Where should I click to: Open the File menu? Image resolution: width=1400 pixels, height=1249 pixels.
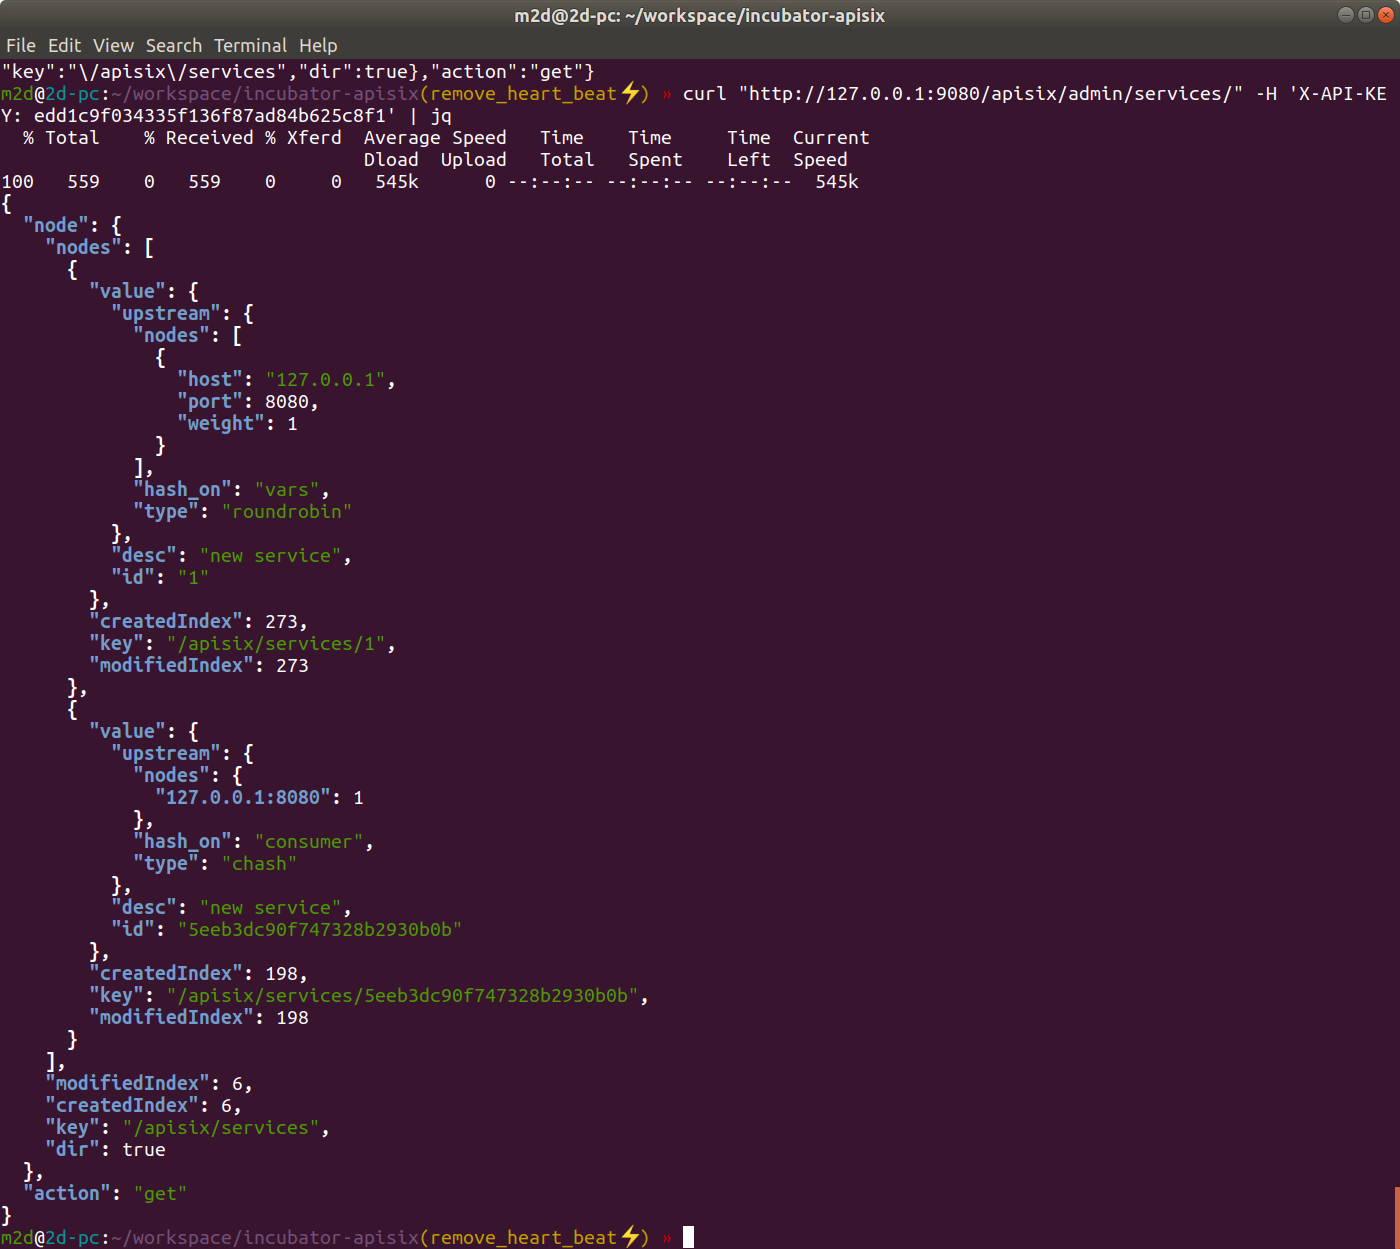tap(20, 45)
